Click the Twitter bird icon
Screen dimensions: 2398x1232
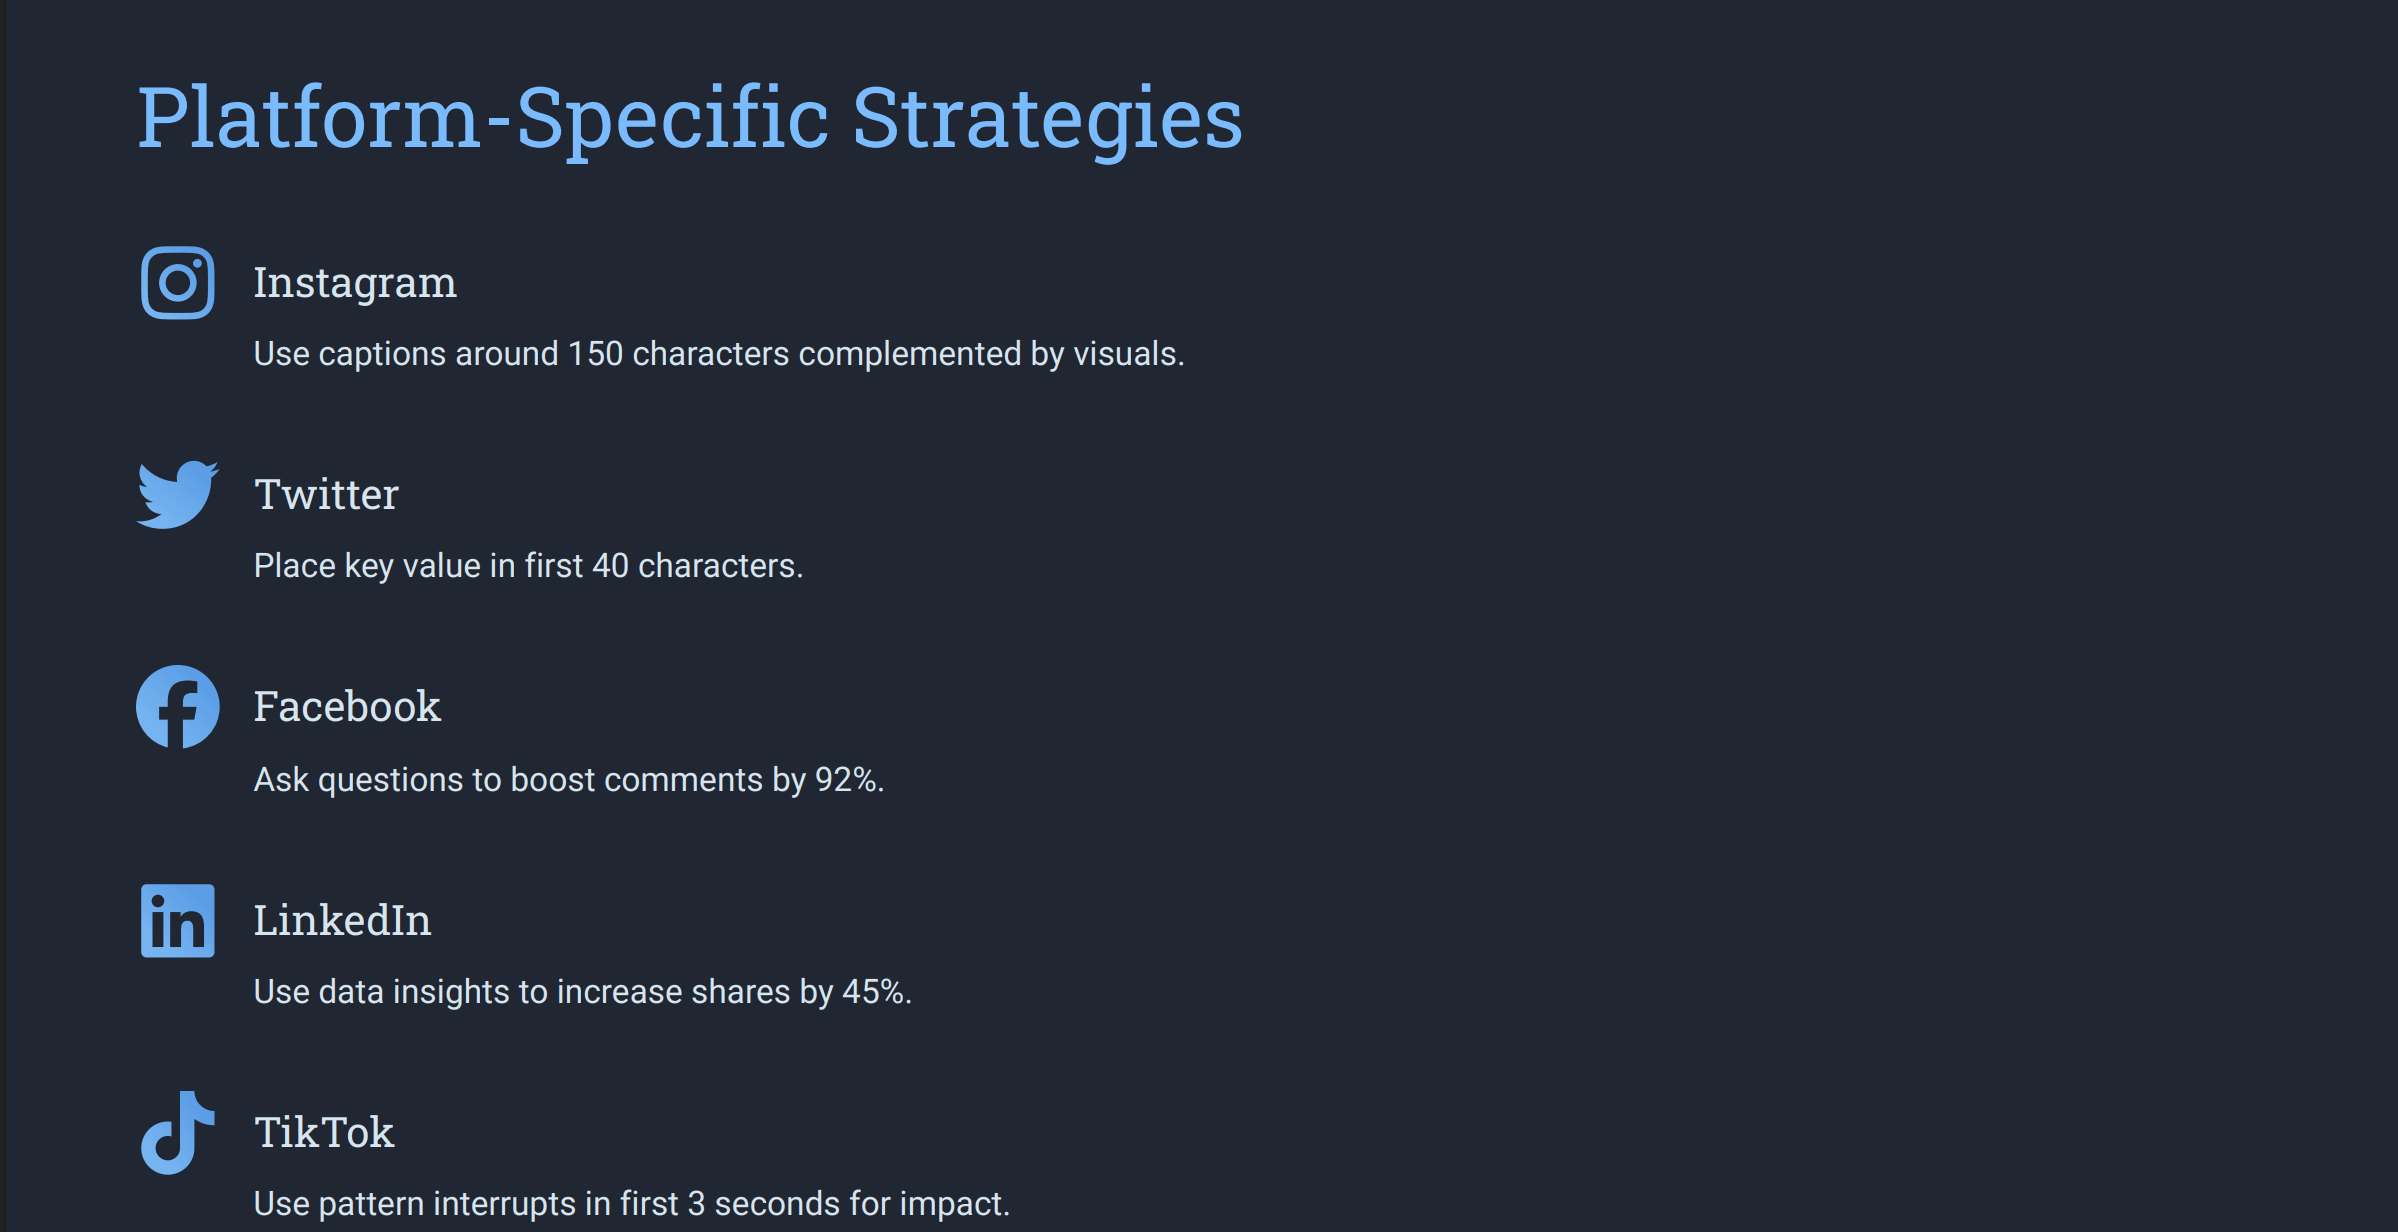pos(178,494)
